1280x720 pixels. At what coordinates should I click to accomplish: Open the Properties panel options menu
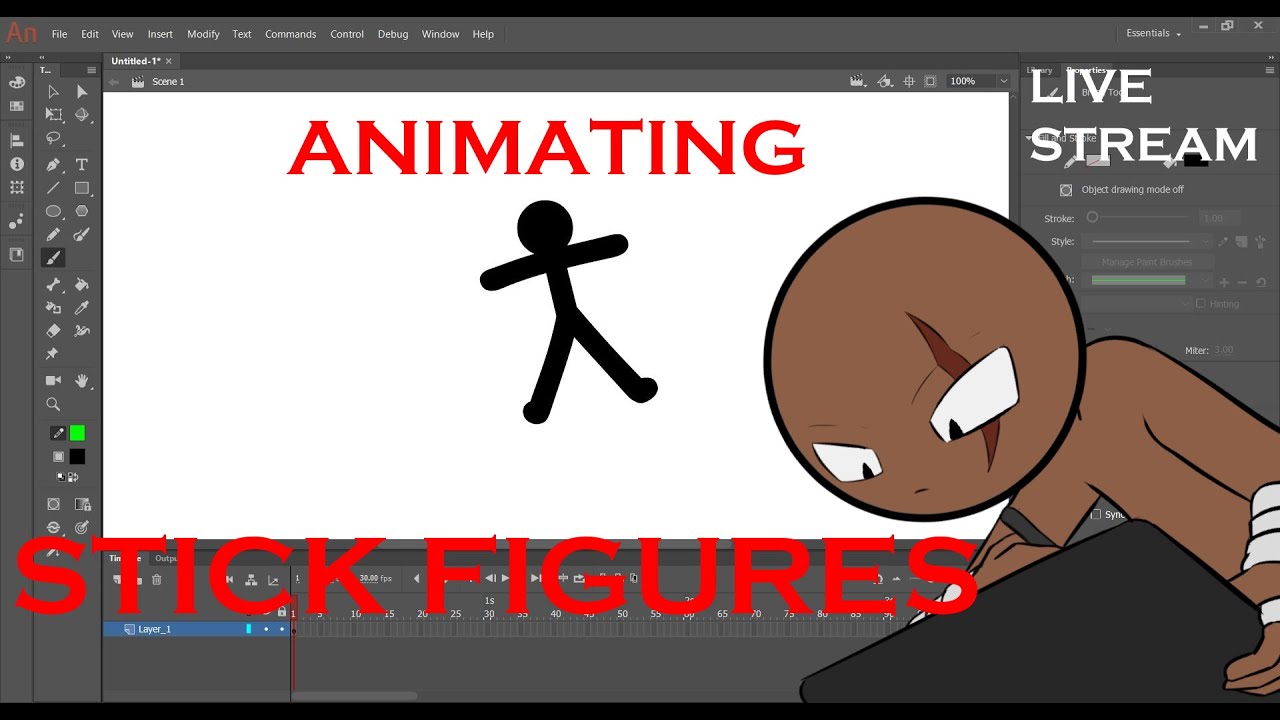coord(1268,70)
